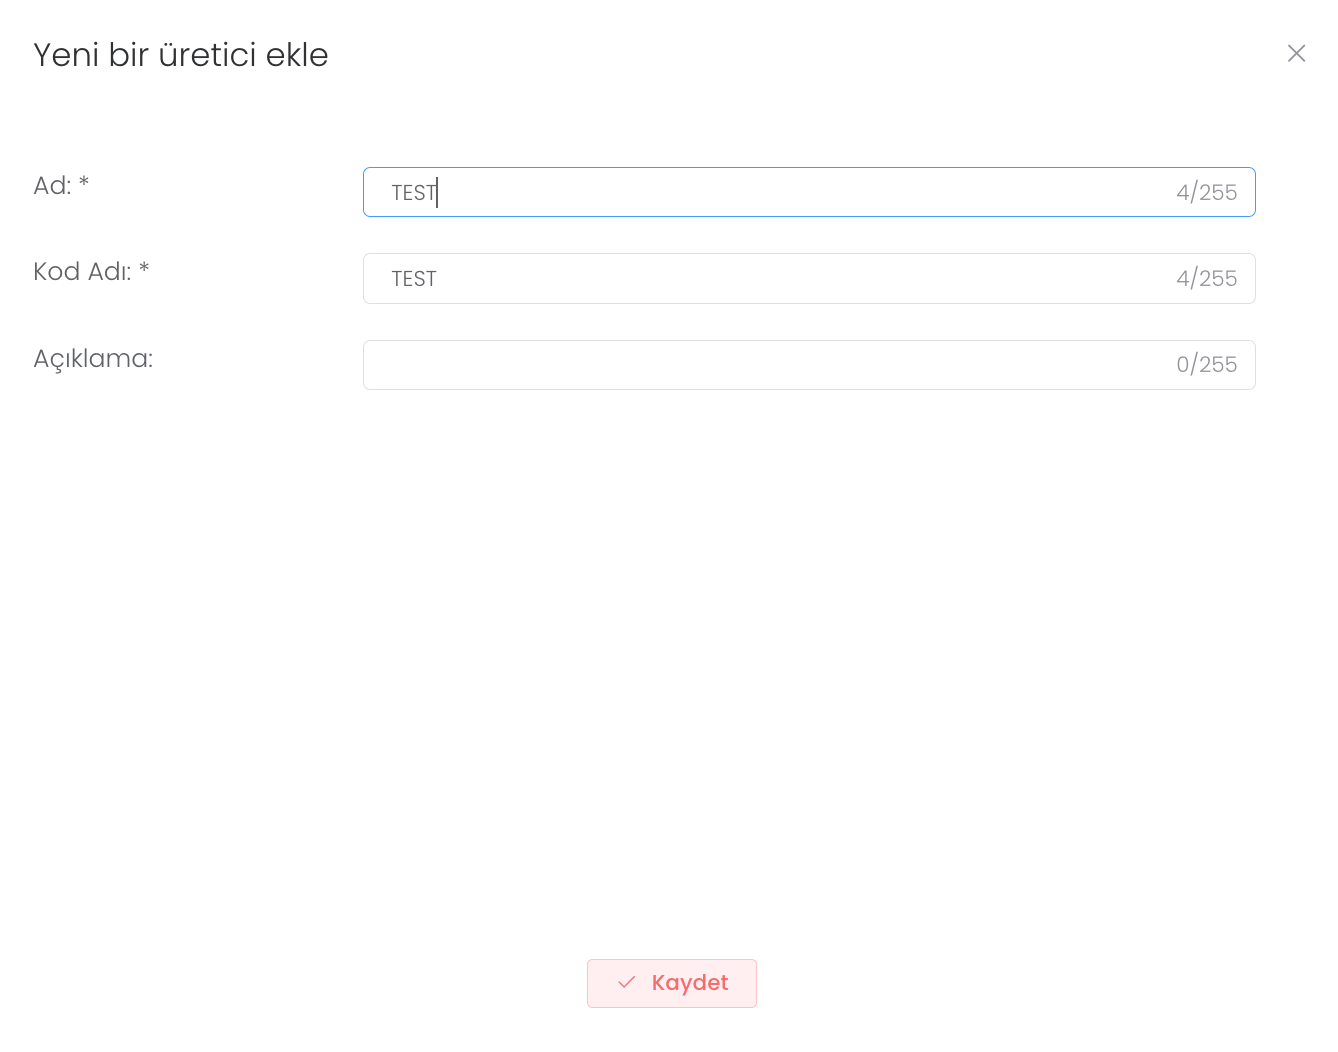This screenshot has height=1052, width=1338.
Task: Click the dialog title 'Yeni bir üretici ekle'
Action: [x=181, y=55]
